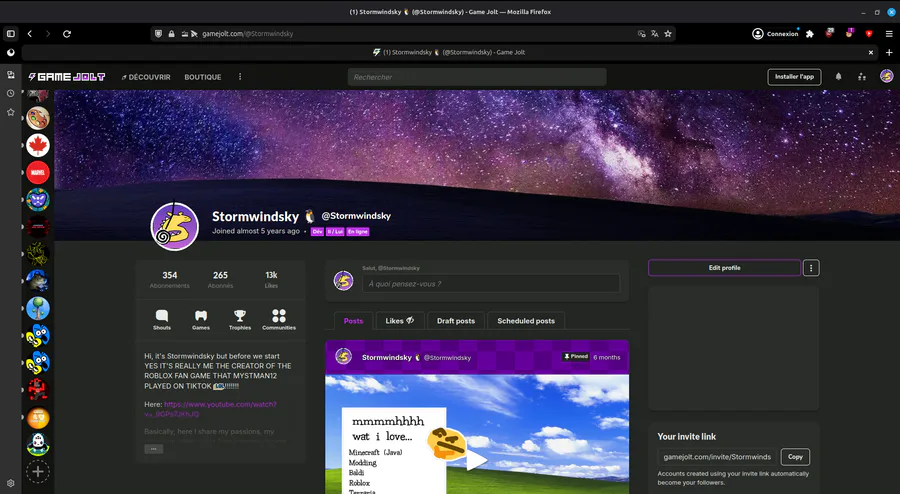
Task: Open the user avatar in top bar
Action: coord(887,76)
